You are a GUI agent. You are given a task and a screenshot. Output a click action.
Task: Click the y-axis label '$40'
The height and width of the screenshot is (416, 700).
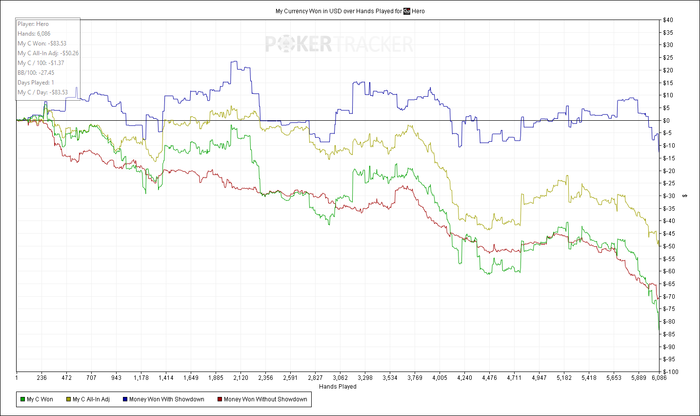pos(668,20)
